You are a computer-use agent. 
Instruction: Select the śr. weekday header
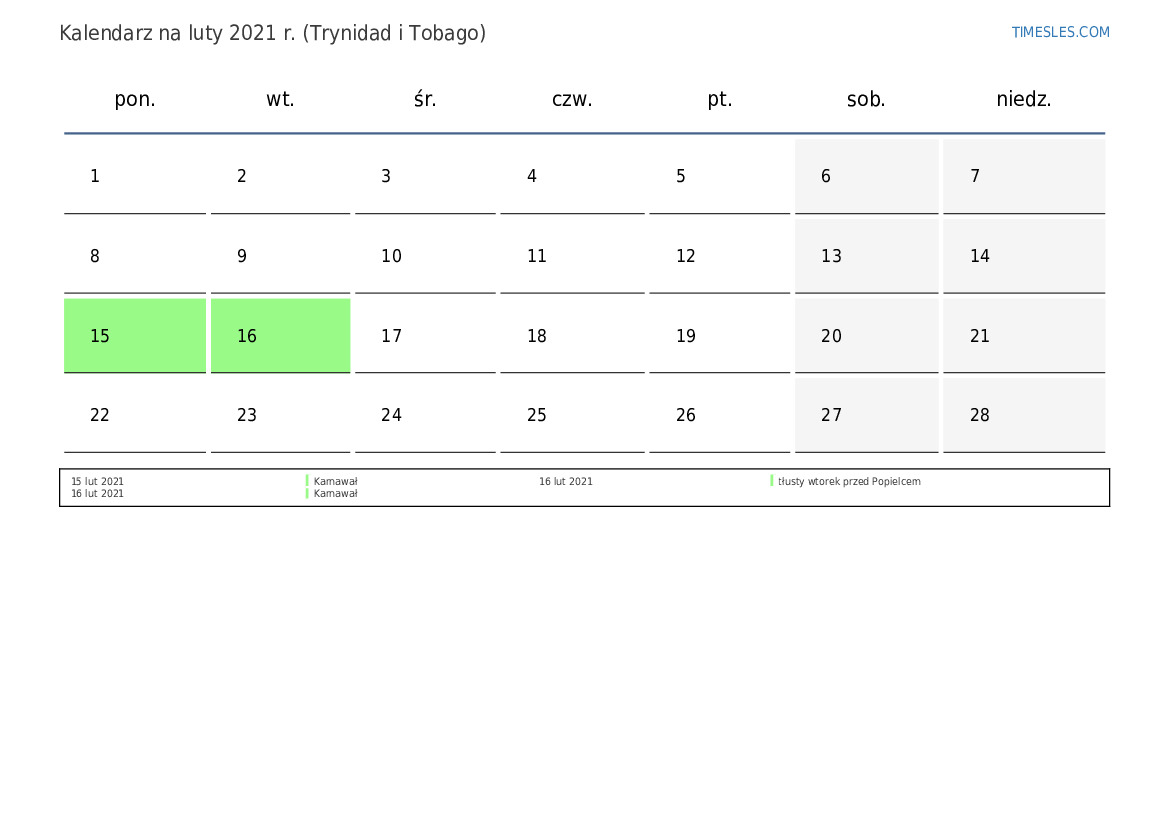[425, 99]
